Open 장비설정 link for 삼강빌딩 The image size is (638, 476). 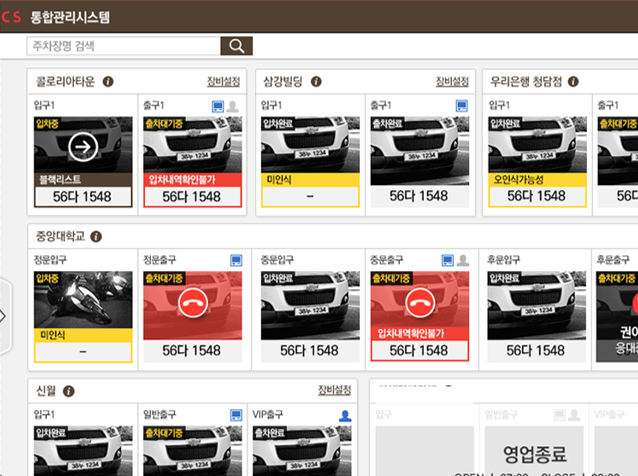(452, 82)
